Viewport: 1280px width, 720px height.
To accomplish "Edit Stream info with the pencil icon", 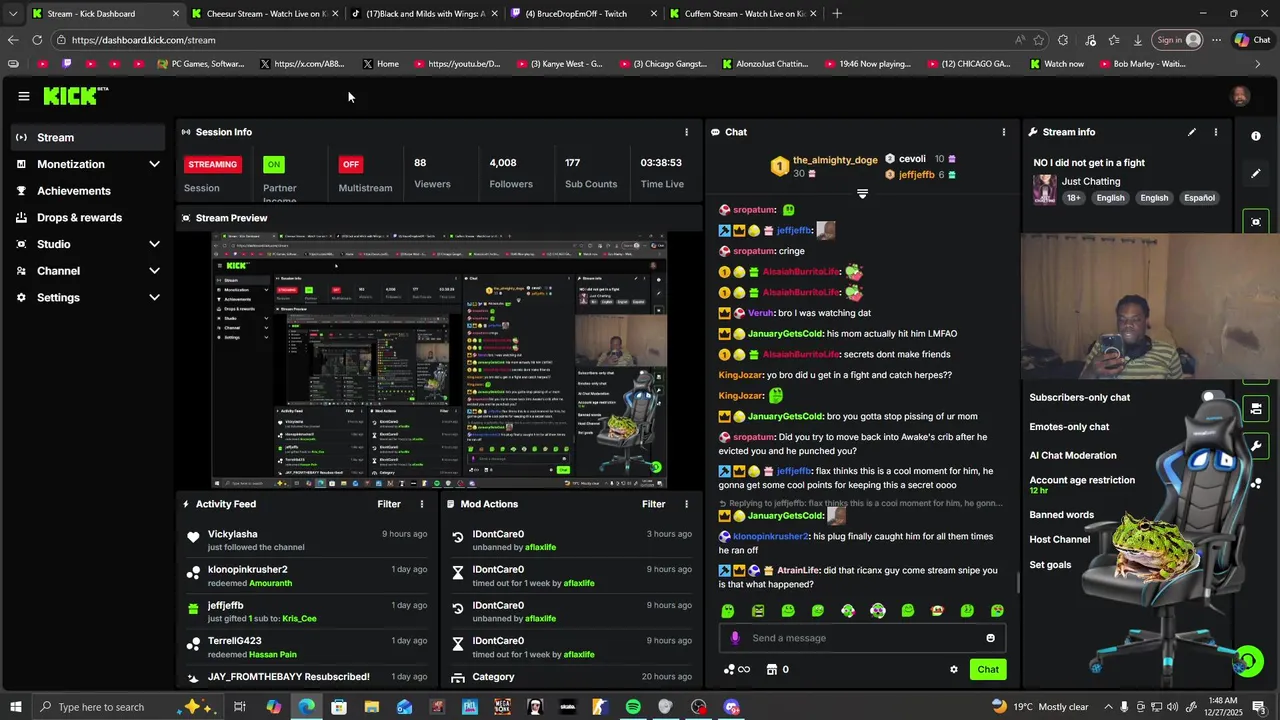I will 1192,132.
